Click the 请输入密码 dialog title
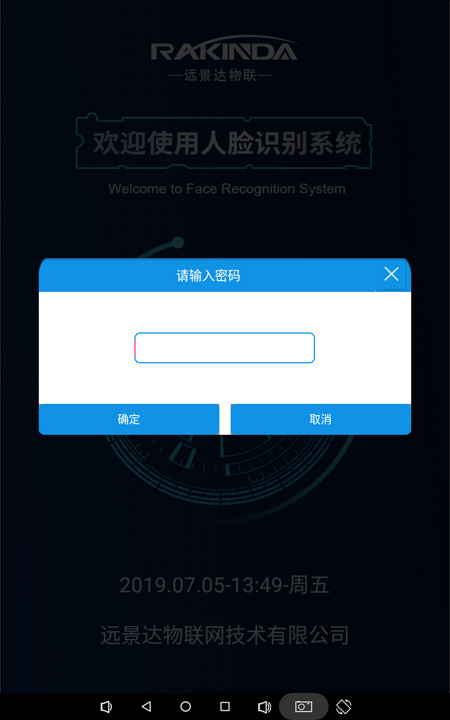This screenshot has height=720, width=450. (x=208, y=276)
